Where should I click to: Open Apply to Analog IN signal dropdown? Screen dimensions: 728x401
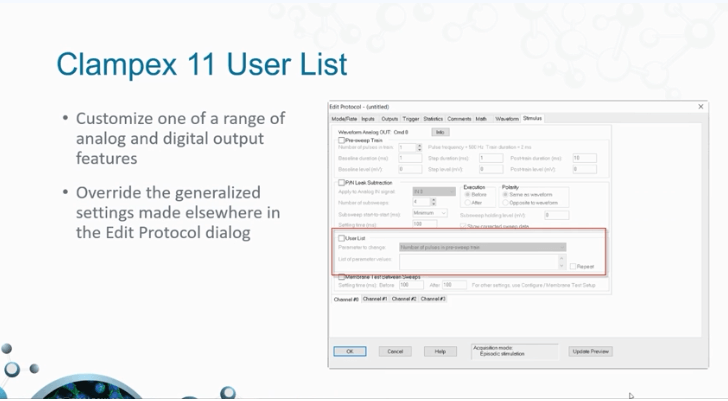pos(434,192)
